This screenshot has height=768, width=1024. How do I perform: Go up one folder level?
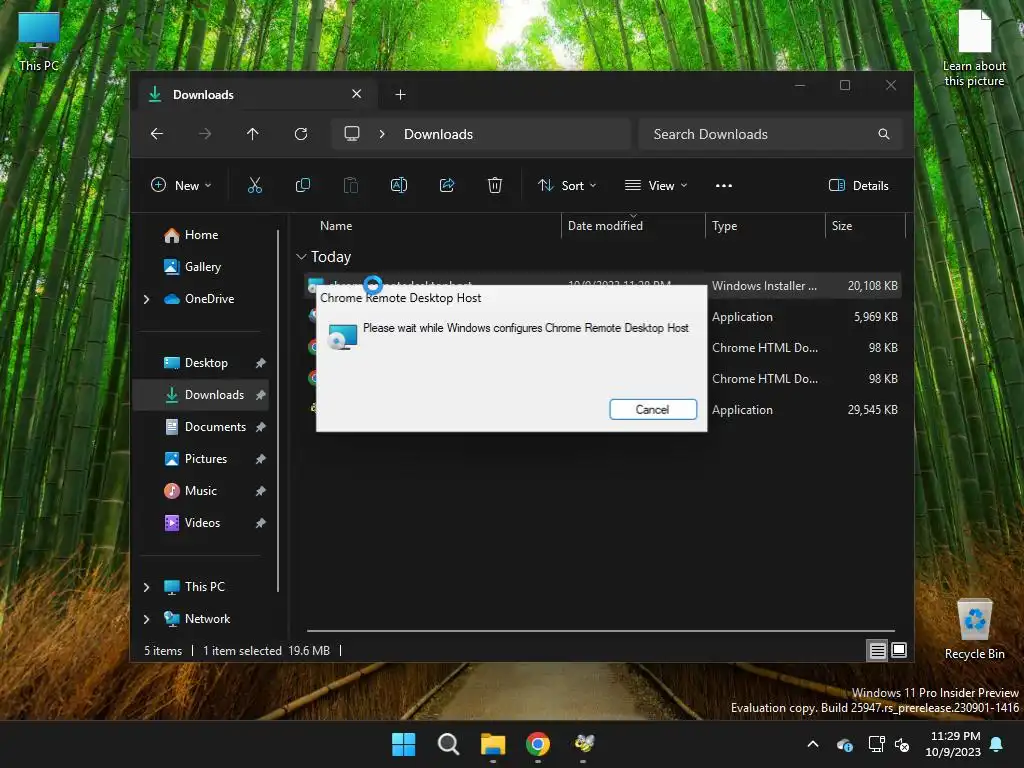click(253, 134)
